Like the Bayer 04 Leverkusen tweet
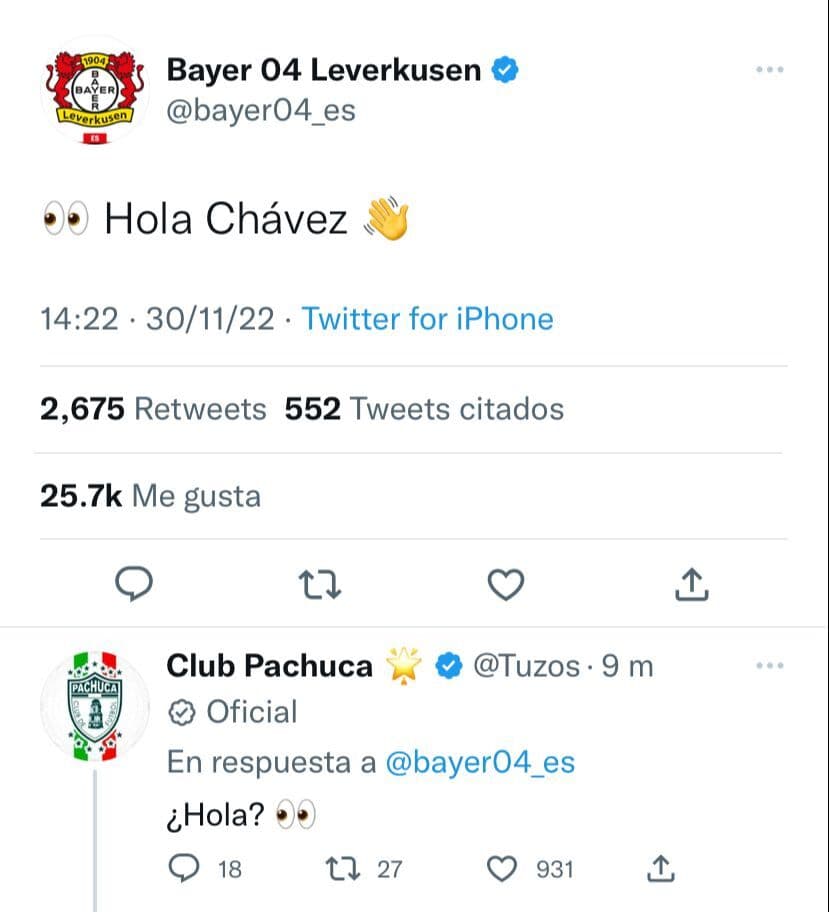The width and height of the screenshot is (829, 912). coord(506,584)
